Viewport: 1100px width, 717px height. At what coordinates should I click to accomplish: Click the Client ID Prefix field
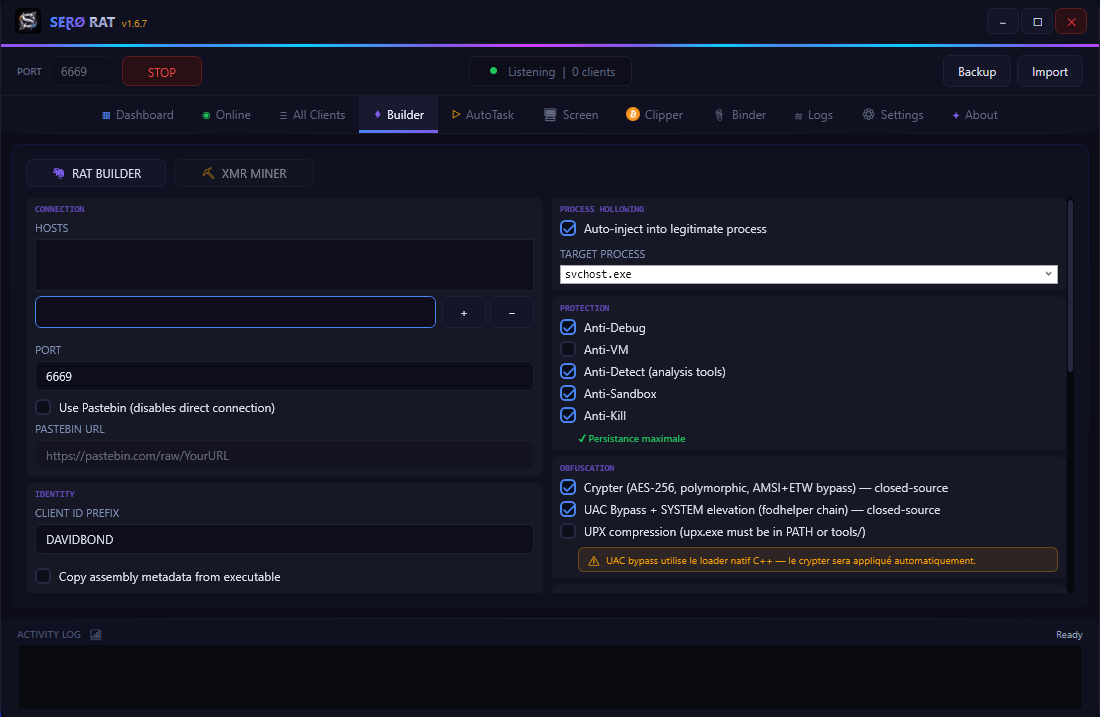tap(284, 539)
